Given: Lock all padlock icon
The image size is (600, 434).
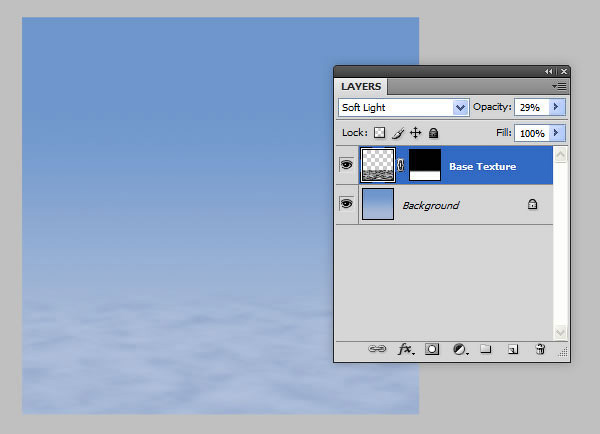Looking at the screenshot, I should [434, 133].
